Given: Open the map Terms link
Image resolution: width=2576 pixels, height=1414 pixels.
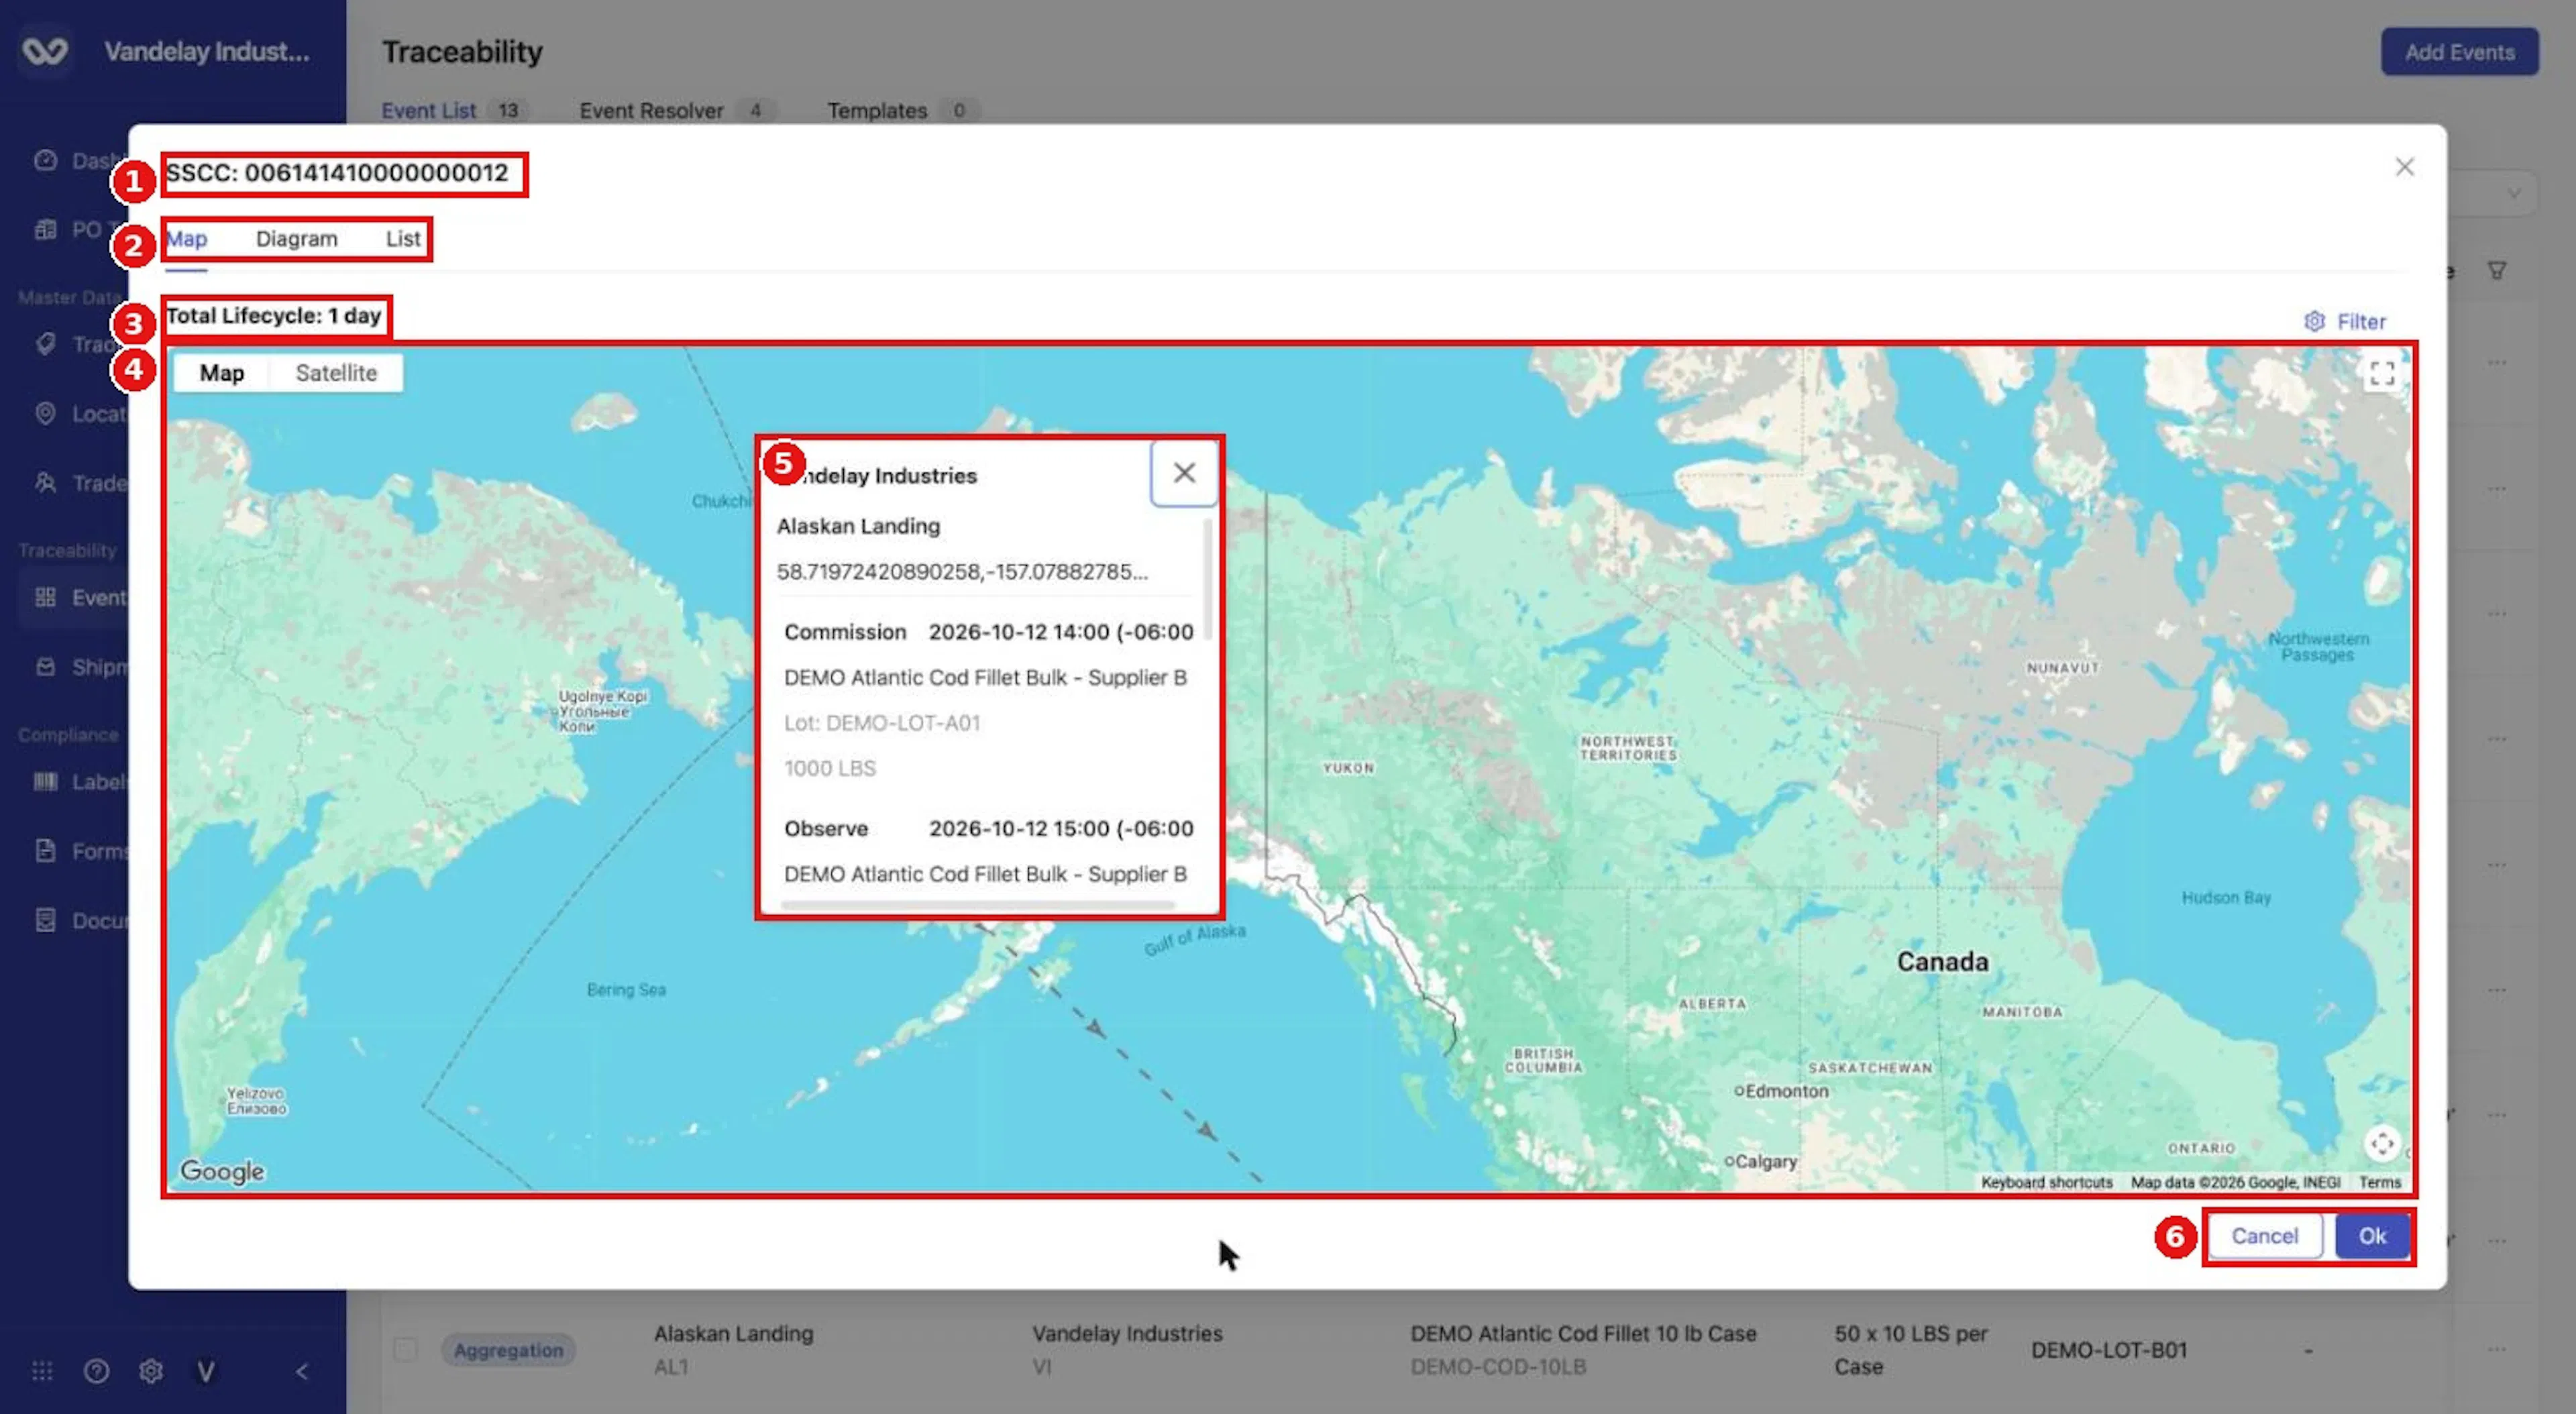Looking at the screenshot, I should pos(2380,1182).
